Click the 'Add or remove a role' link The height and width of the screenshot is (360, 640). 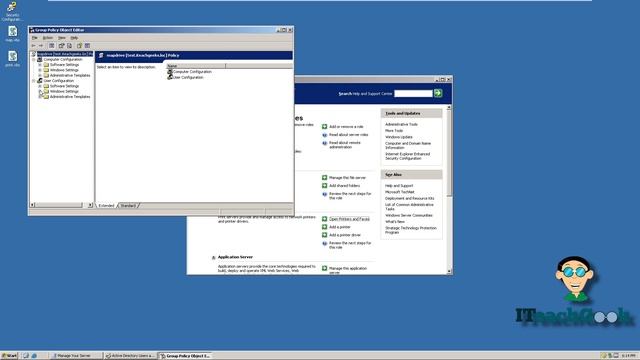pyautogui.click(x=346, y=127)
